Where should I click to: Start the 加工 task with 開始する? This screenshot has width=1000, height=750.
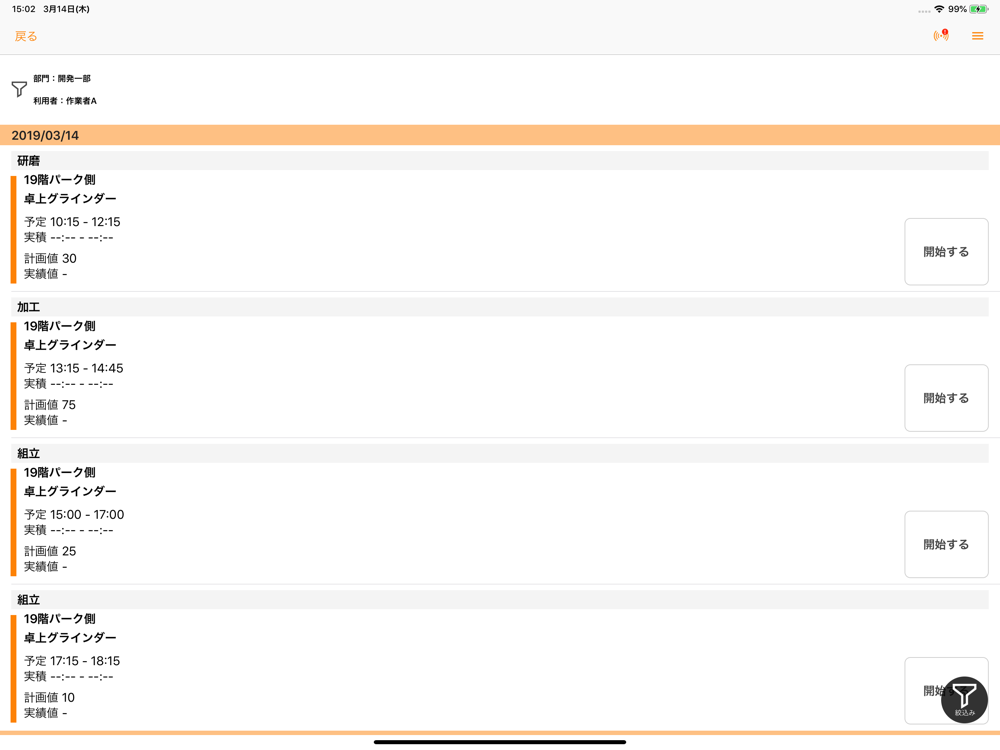pyautogui.click(x=946, y=398)
